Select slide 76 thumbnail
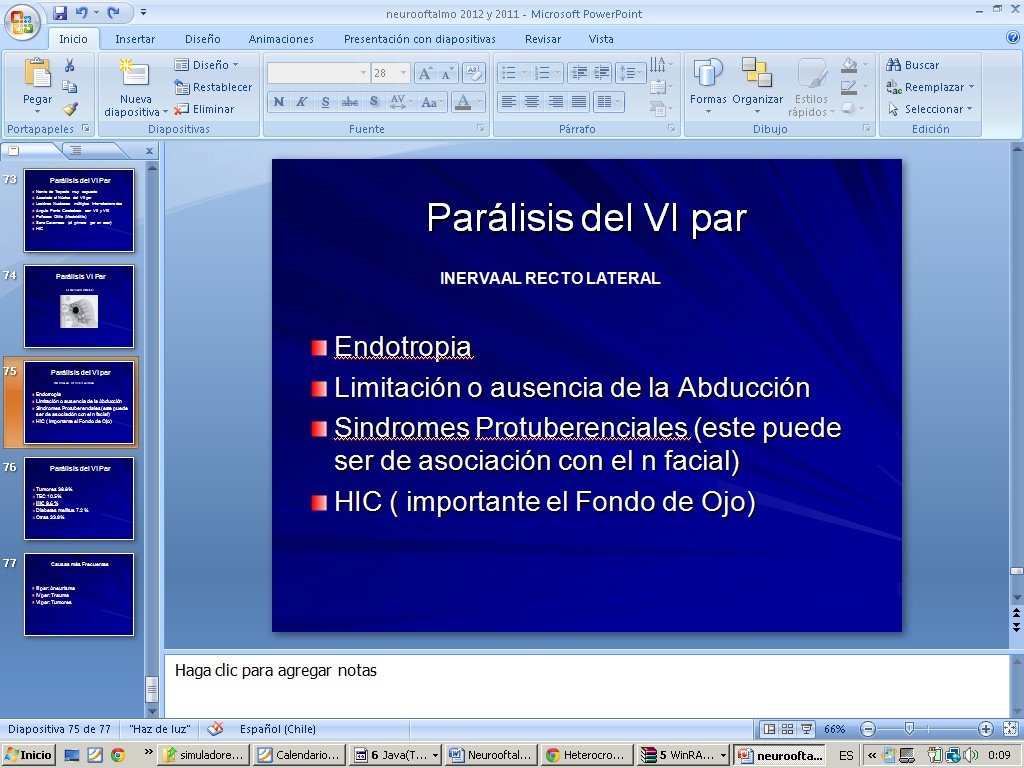The image size is (1024, 768). 79,498
